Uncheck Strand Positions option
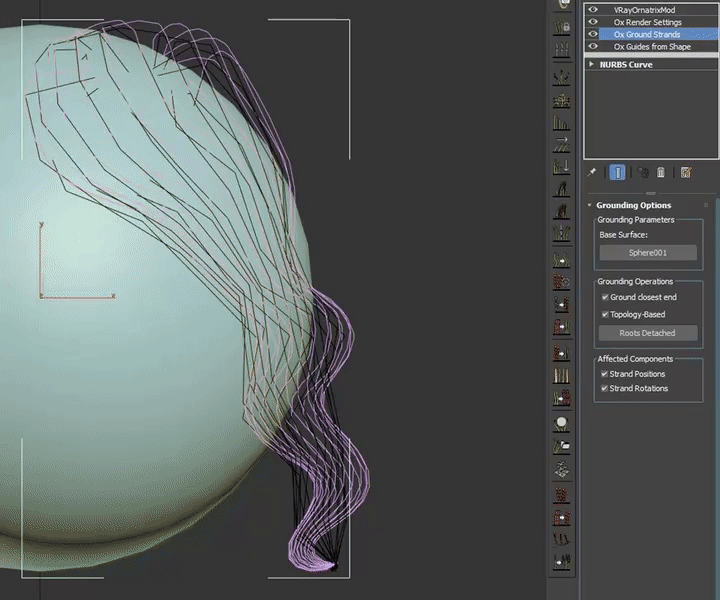 604,374
